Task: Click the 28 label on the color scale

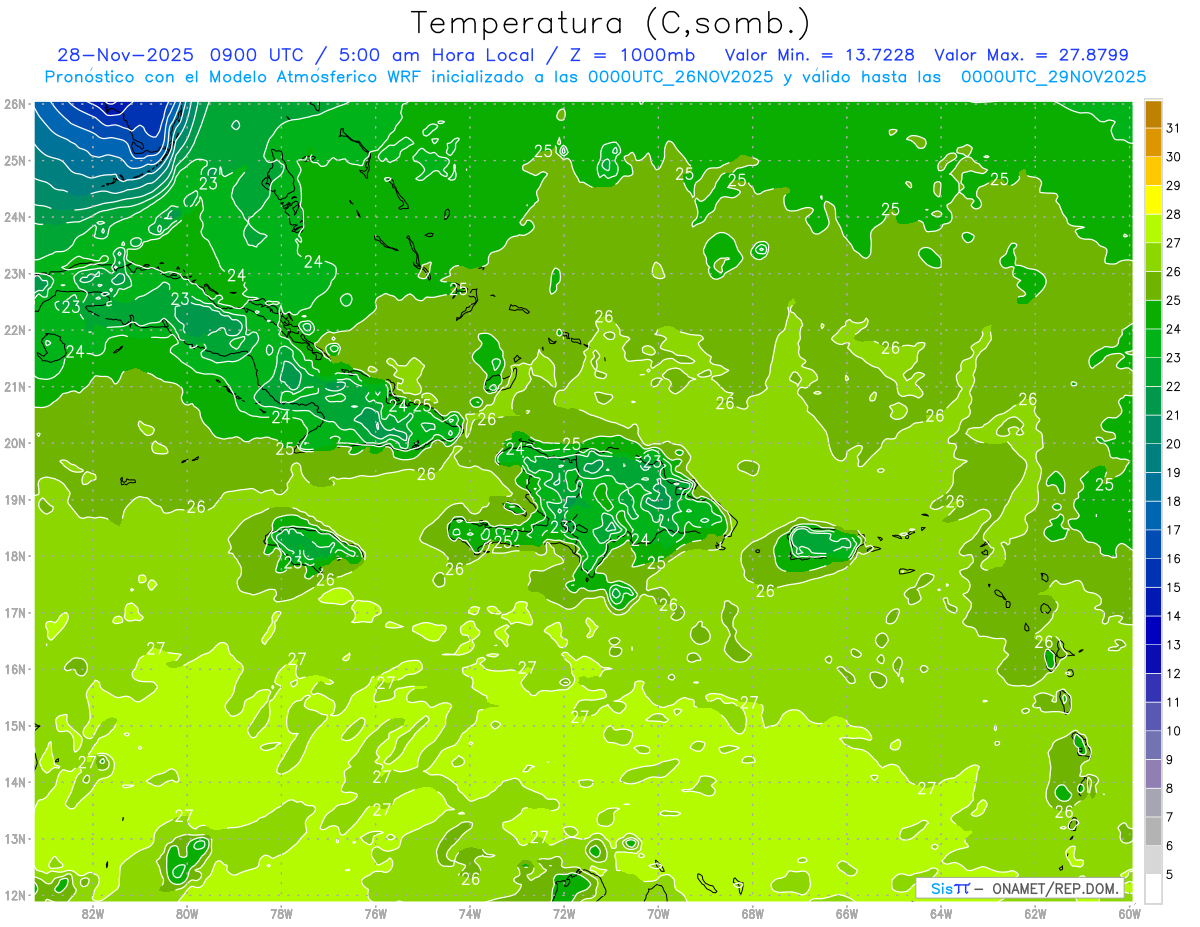Action: (1174, 214)
